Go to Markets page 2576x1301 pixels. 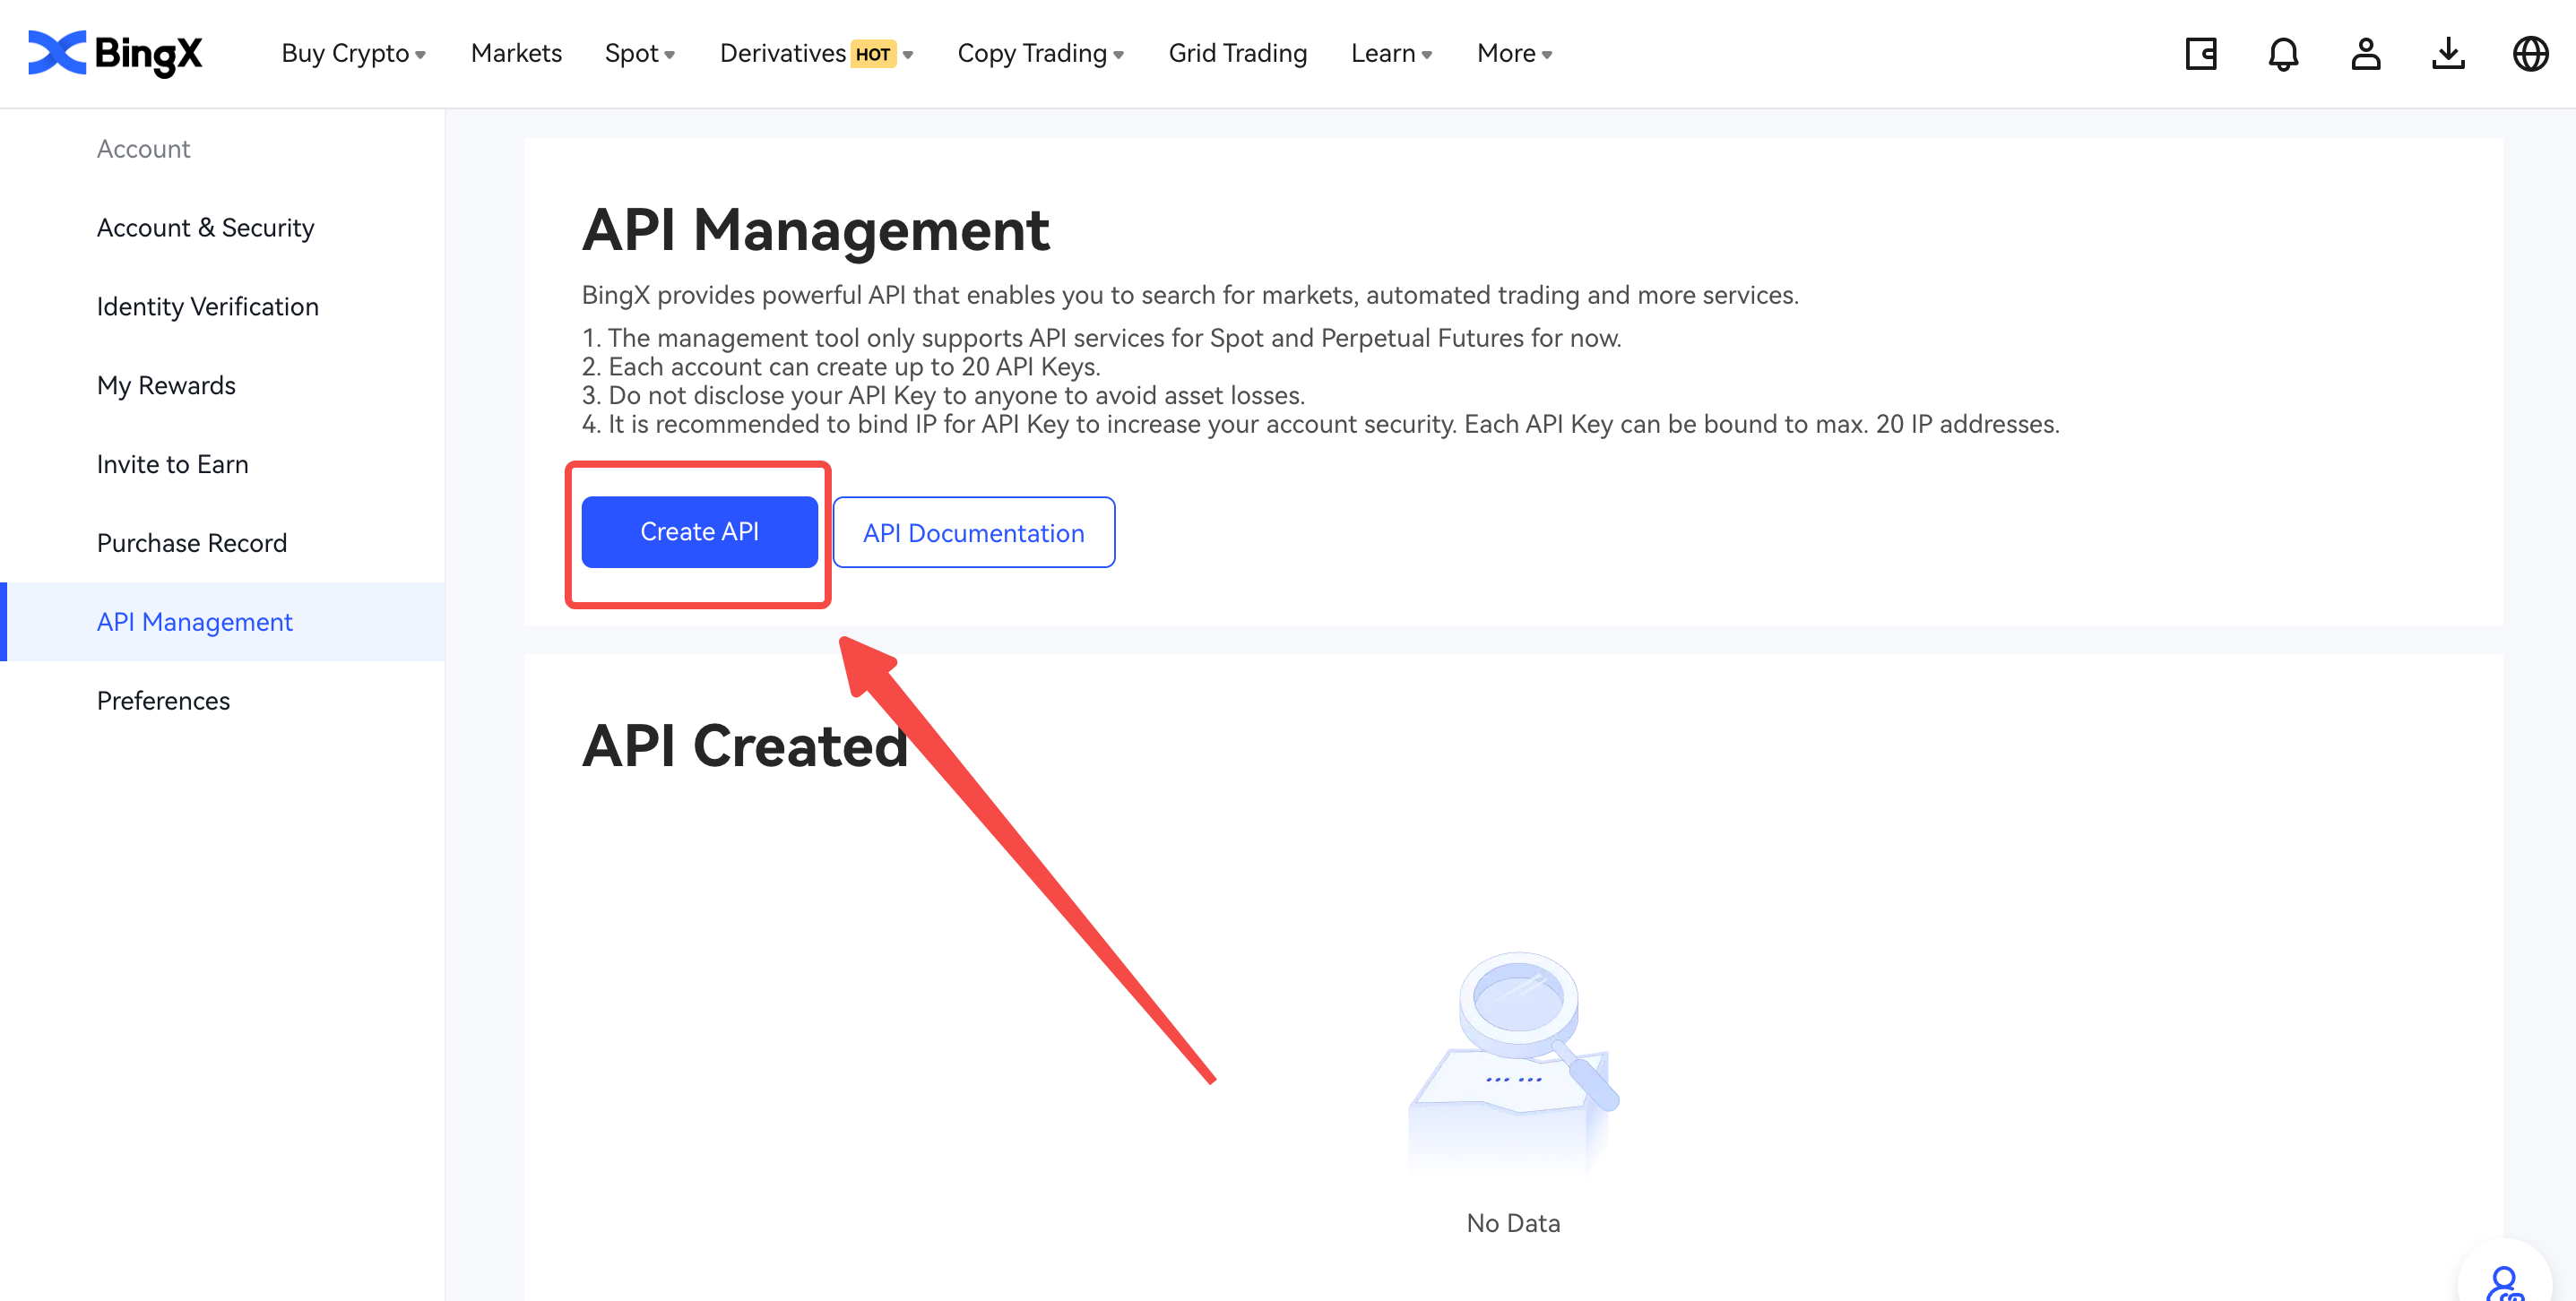coord(516,53)
